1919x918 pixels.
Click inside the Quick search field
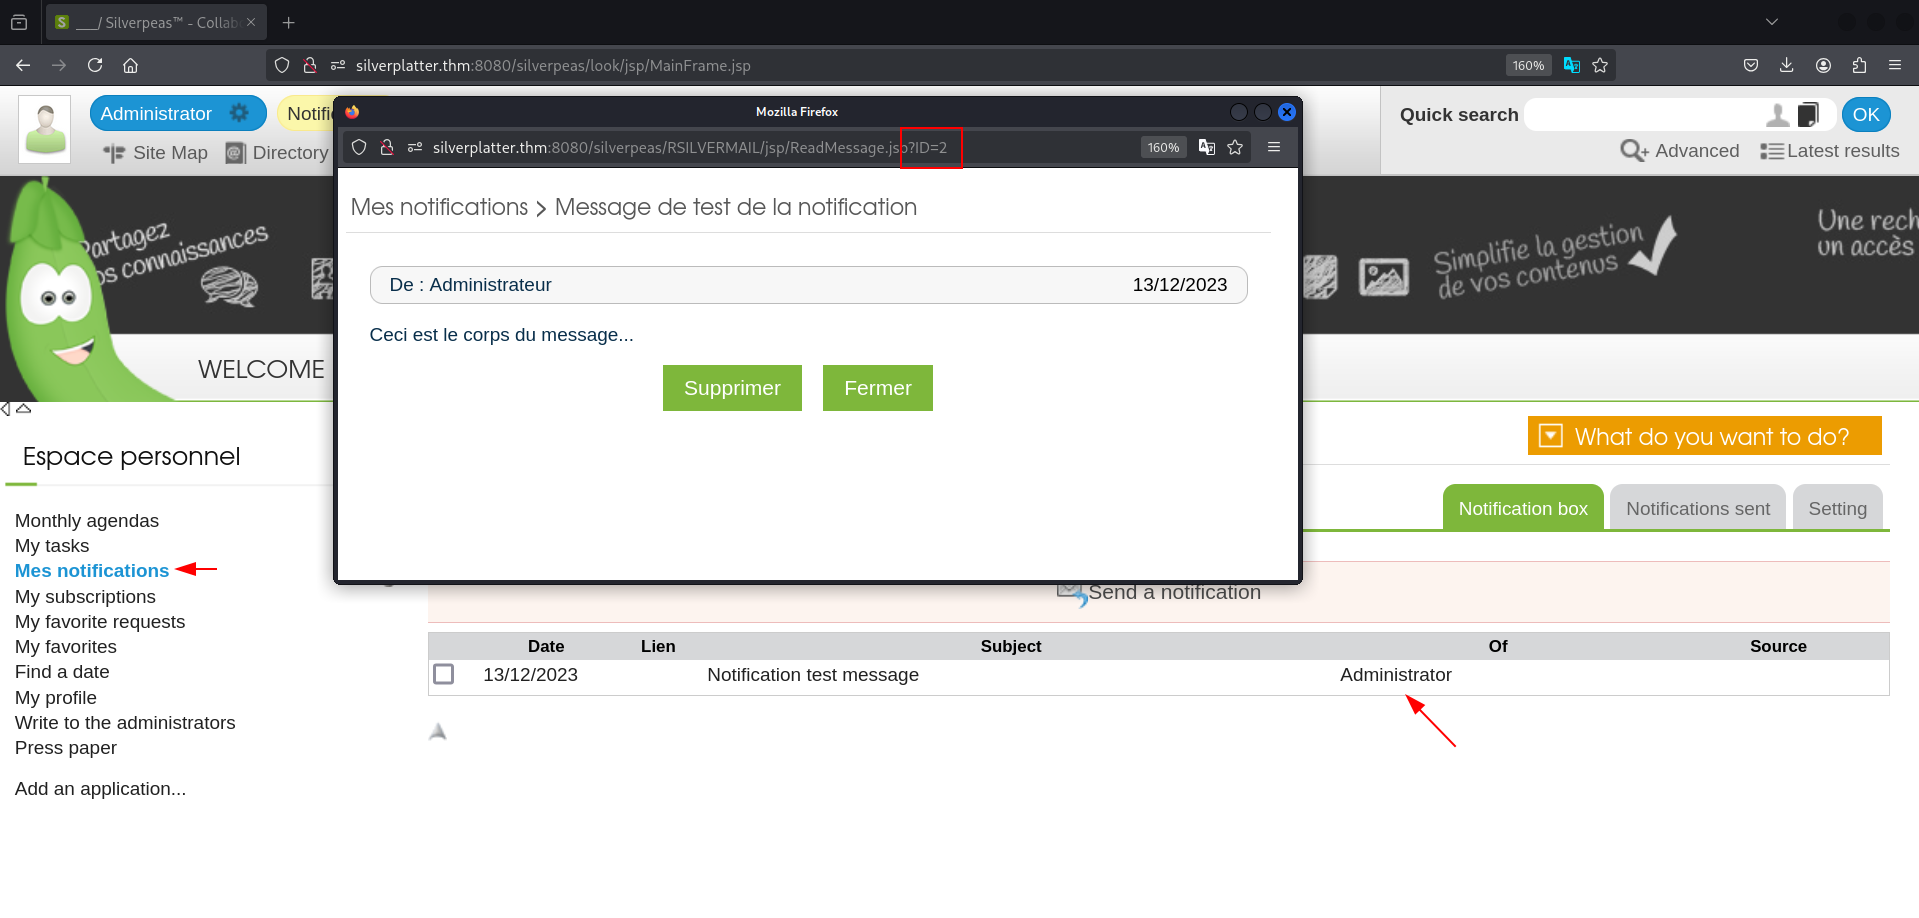tap(1640, 115)
